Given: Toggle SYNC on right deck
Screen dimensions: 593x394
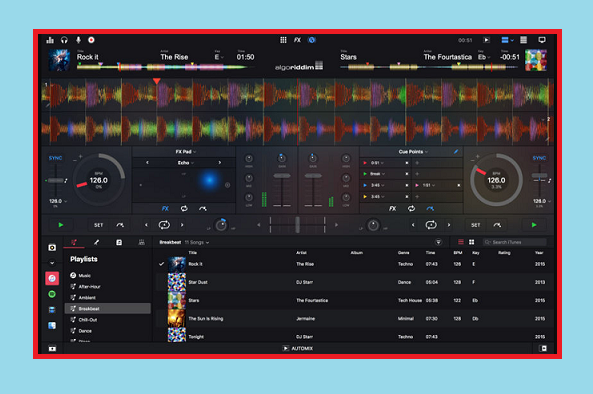Looking at the screenshot, I should 539,158.
